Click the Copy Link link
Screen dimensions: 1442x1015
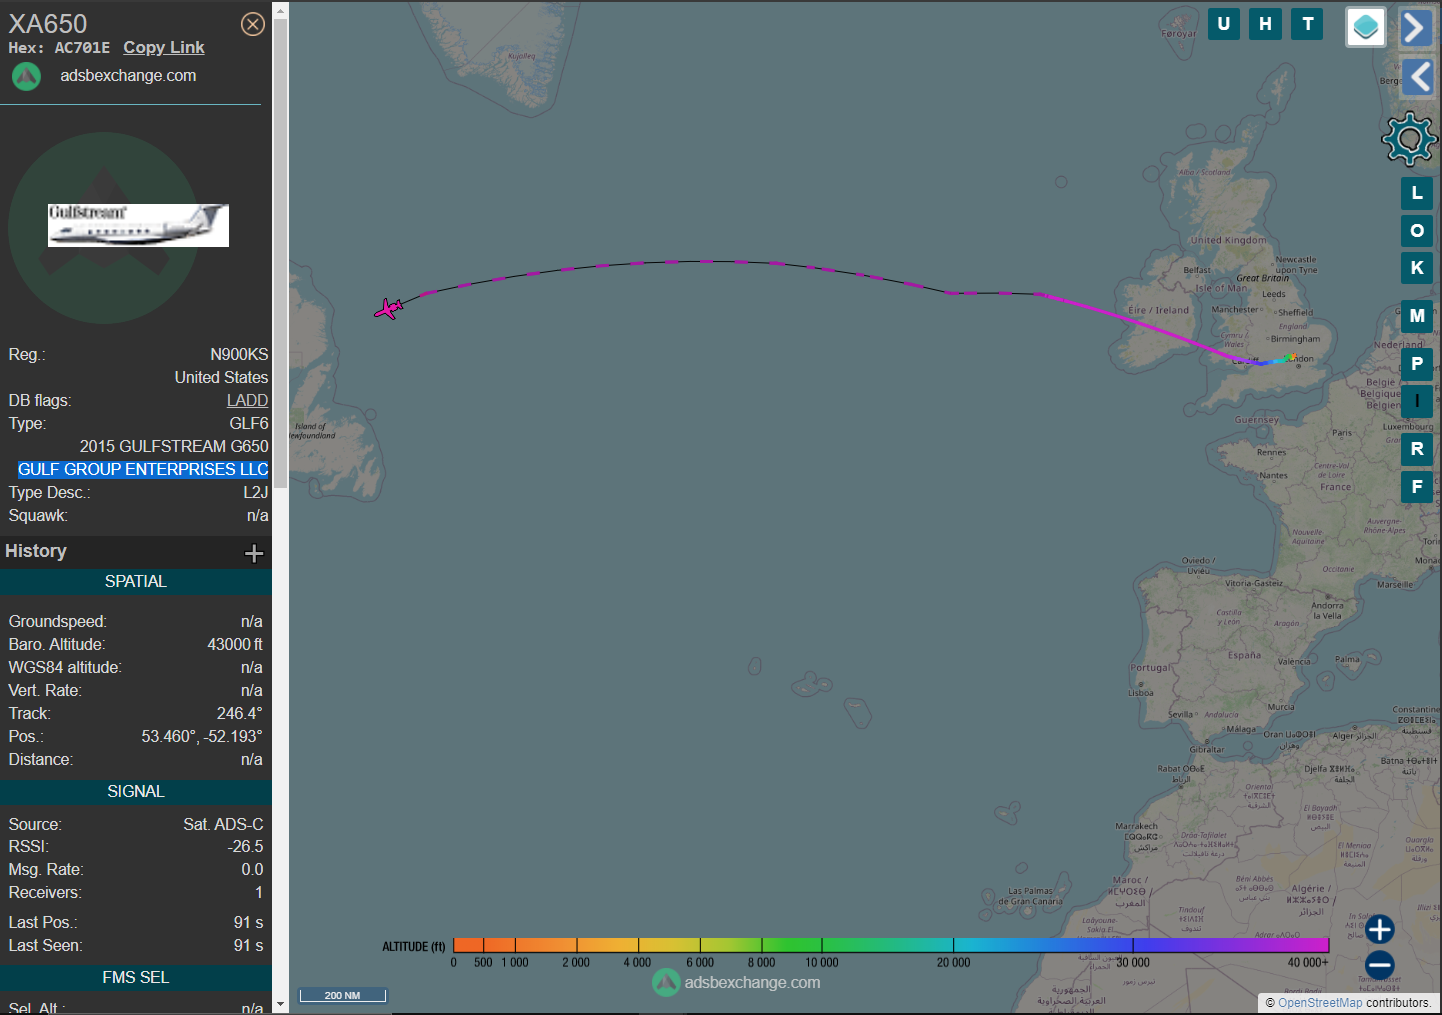click(x=164, y=47)
